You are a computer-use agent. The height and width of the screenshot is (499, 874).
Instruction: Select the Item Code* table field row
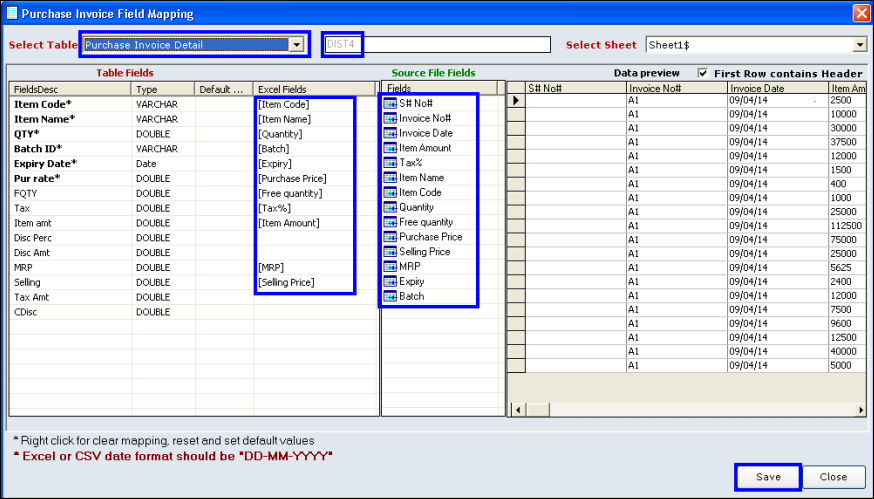click(x=194, y=104)
